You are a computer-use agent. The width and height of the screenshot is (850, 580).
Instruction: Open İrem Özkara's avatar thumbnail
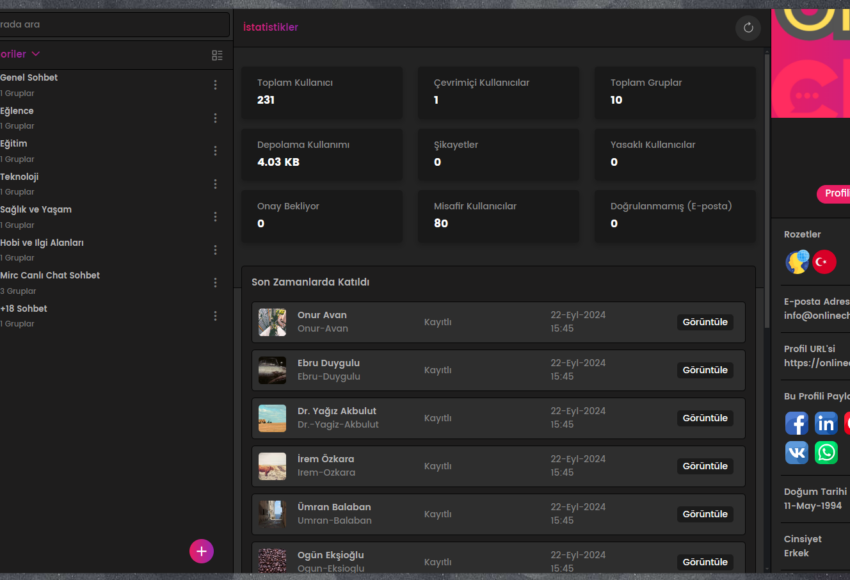coord(272,466)
